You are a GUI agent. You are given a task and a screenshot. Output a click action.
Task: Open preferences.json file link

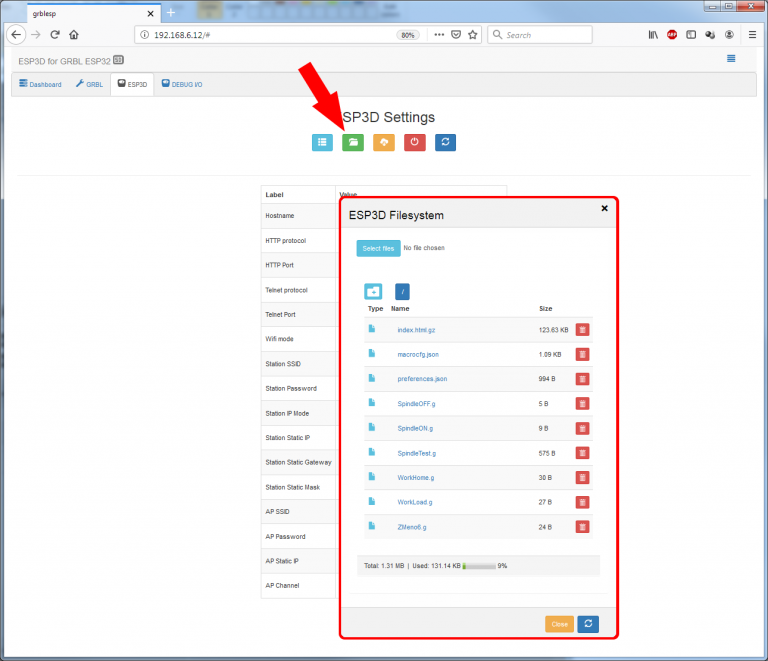[x=422, y=379]
